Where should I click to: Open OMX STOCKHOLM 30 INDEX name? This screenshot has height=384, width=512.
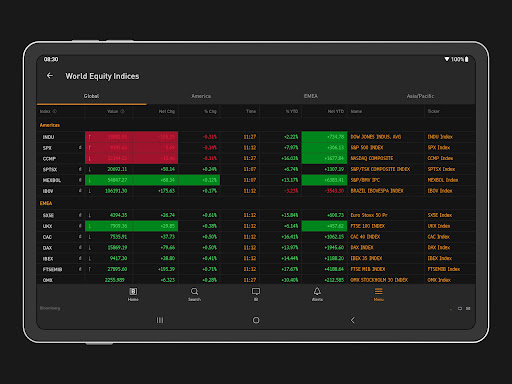point(379,280)
